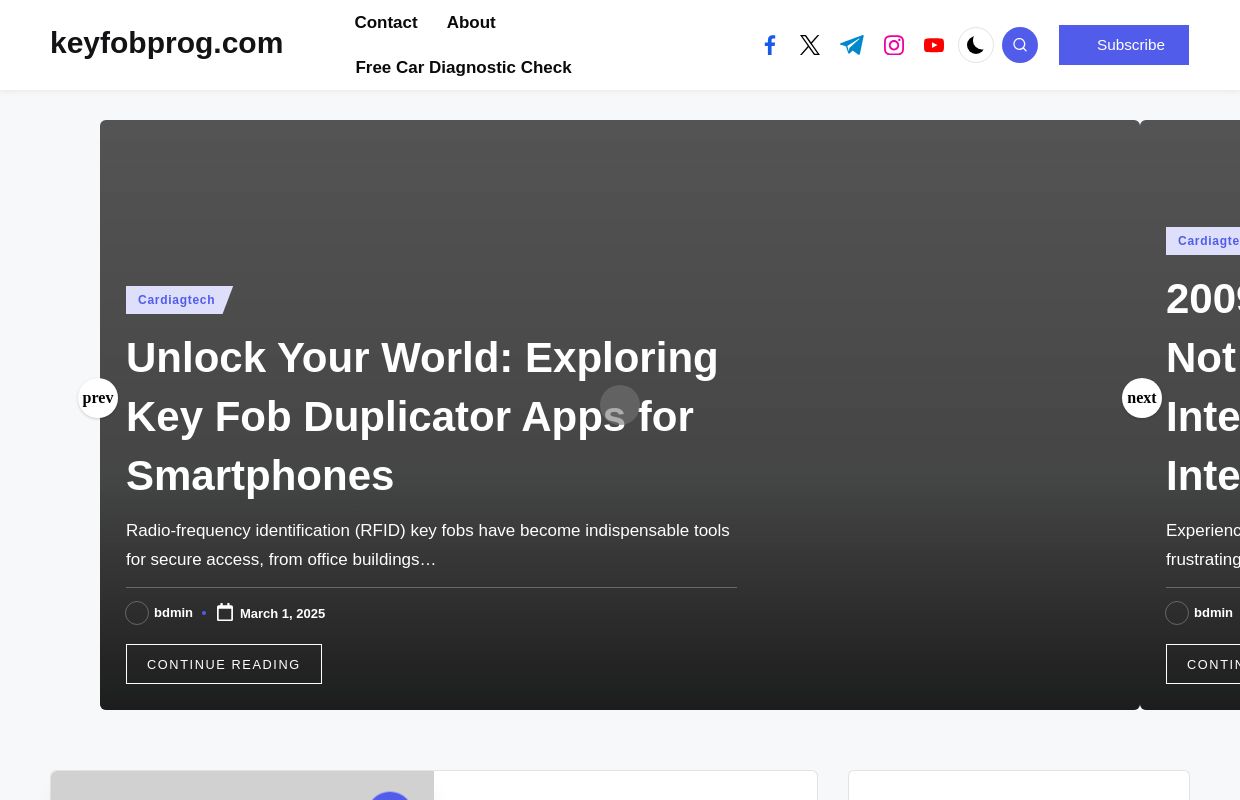Open the search with the magnifier icon
The width and height of the screenshot is (1240, 800).
(x=1020, y=45)
